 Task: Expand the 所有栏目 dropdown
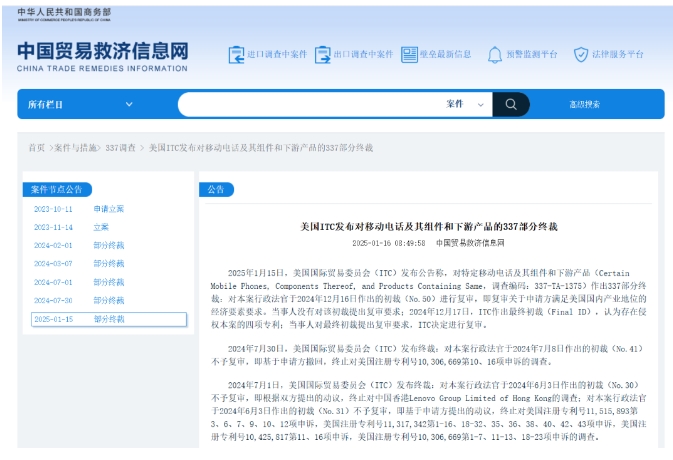coord(80,104)
